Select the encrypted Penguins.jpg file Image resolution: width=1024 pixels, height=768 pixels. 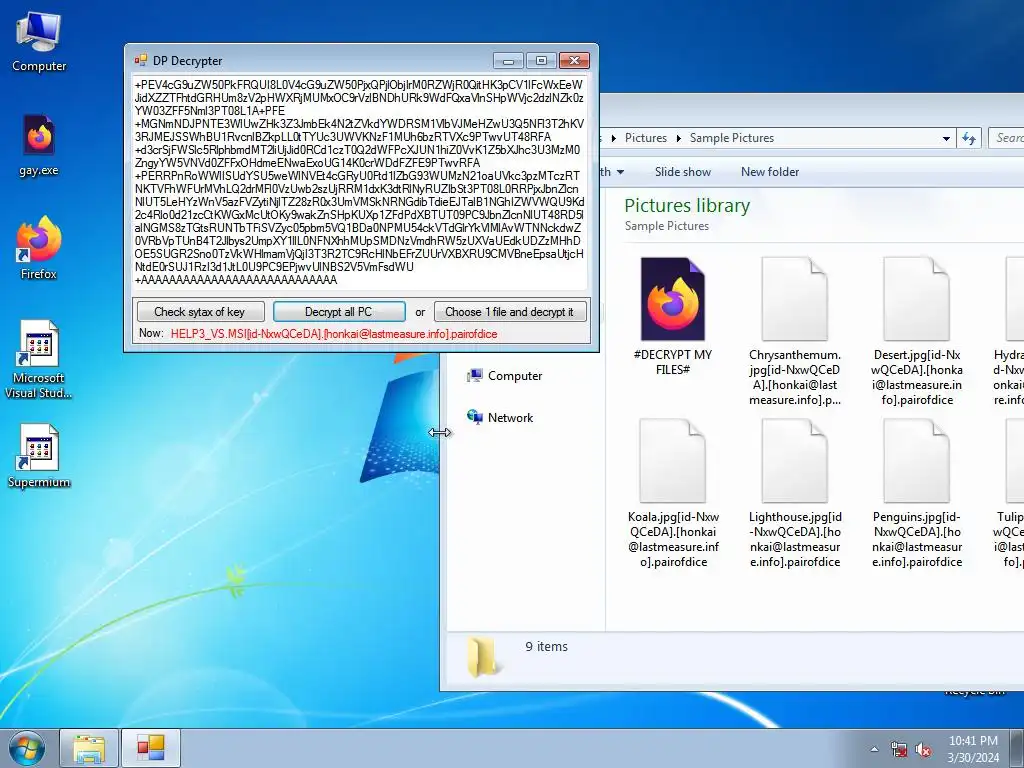916,494
